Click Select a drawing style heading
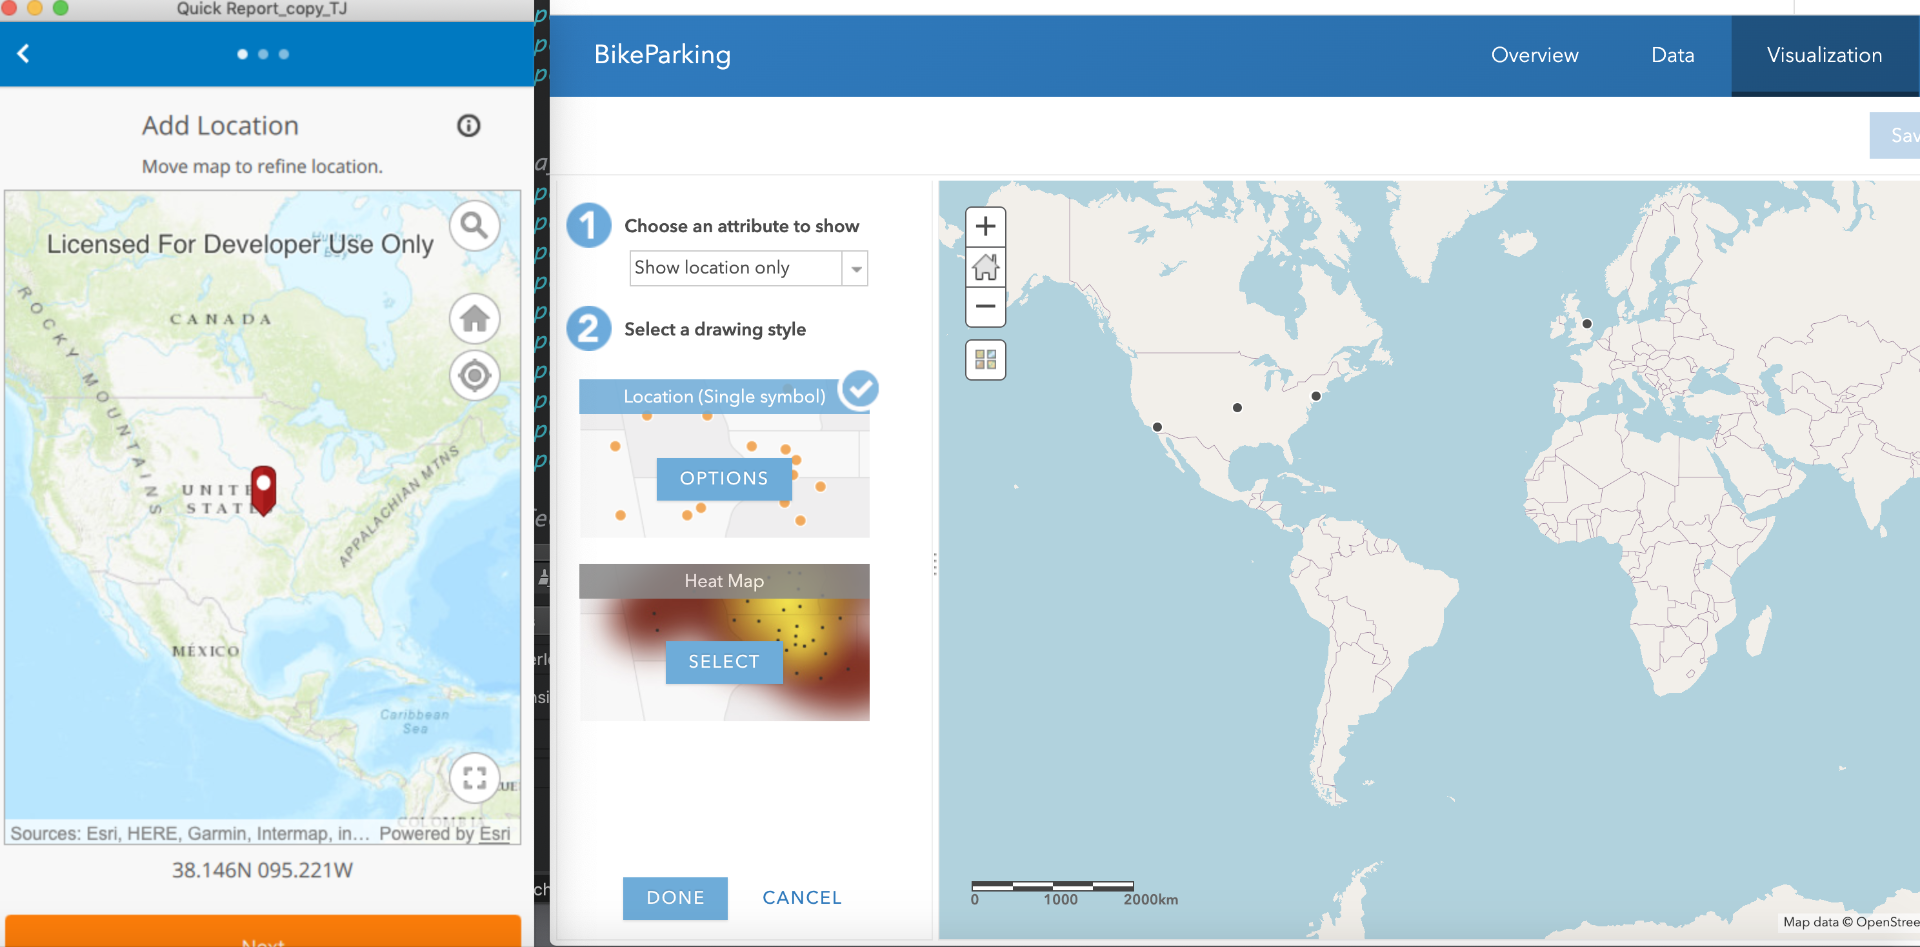1920x947 pixels. [715, 330]
